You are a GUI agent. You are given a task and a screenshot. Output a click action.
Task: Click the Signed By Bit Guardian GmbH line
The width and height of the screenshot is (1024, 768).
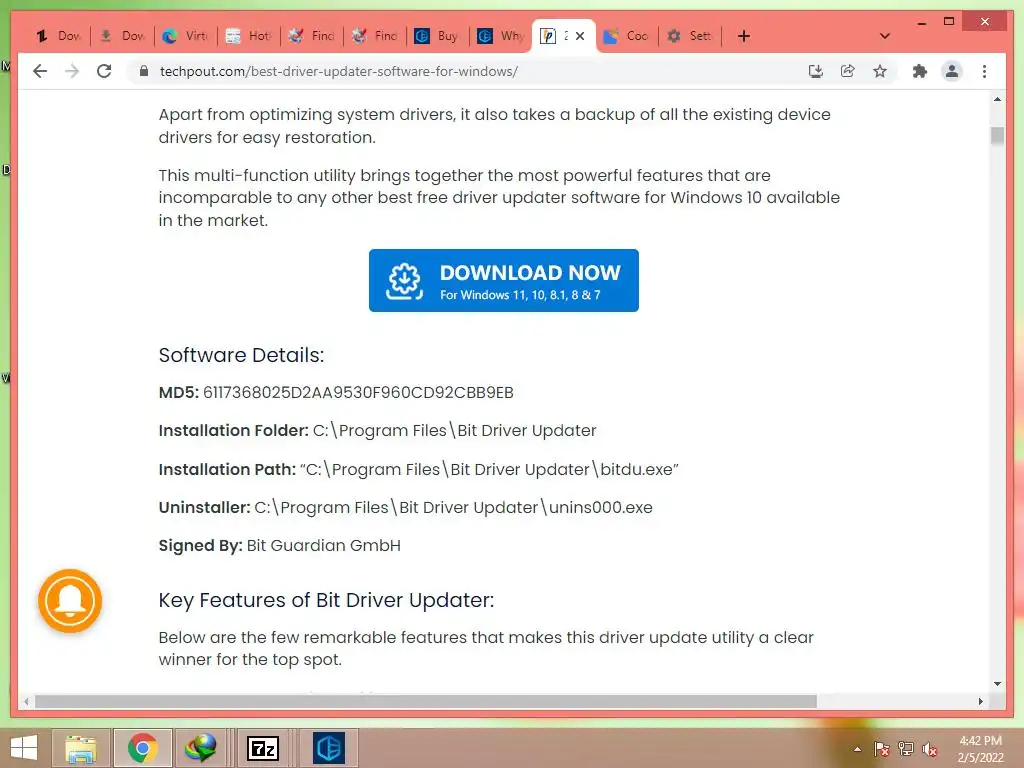point(280,545)
